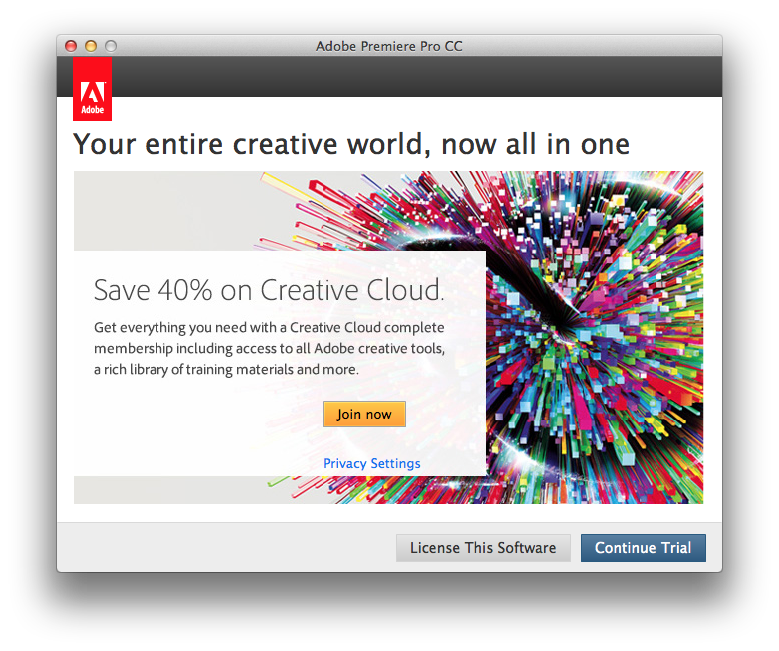Click the 'Your entire creative world' headline
The width and height of the screenshot is (779, 651).
[352, 145]
